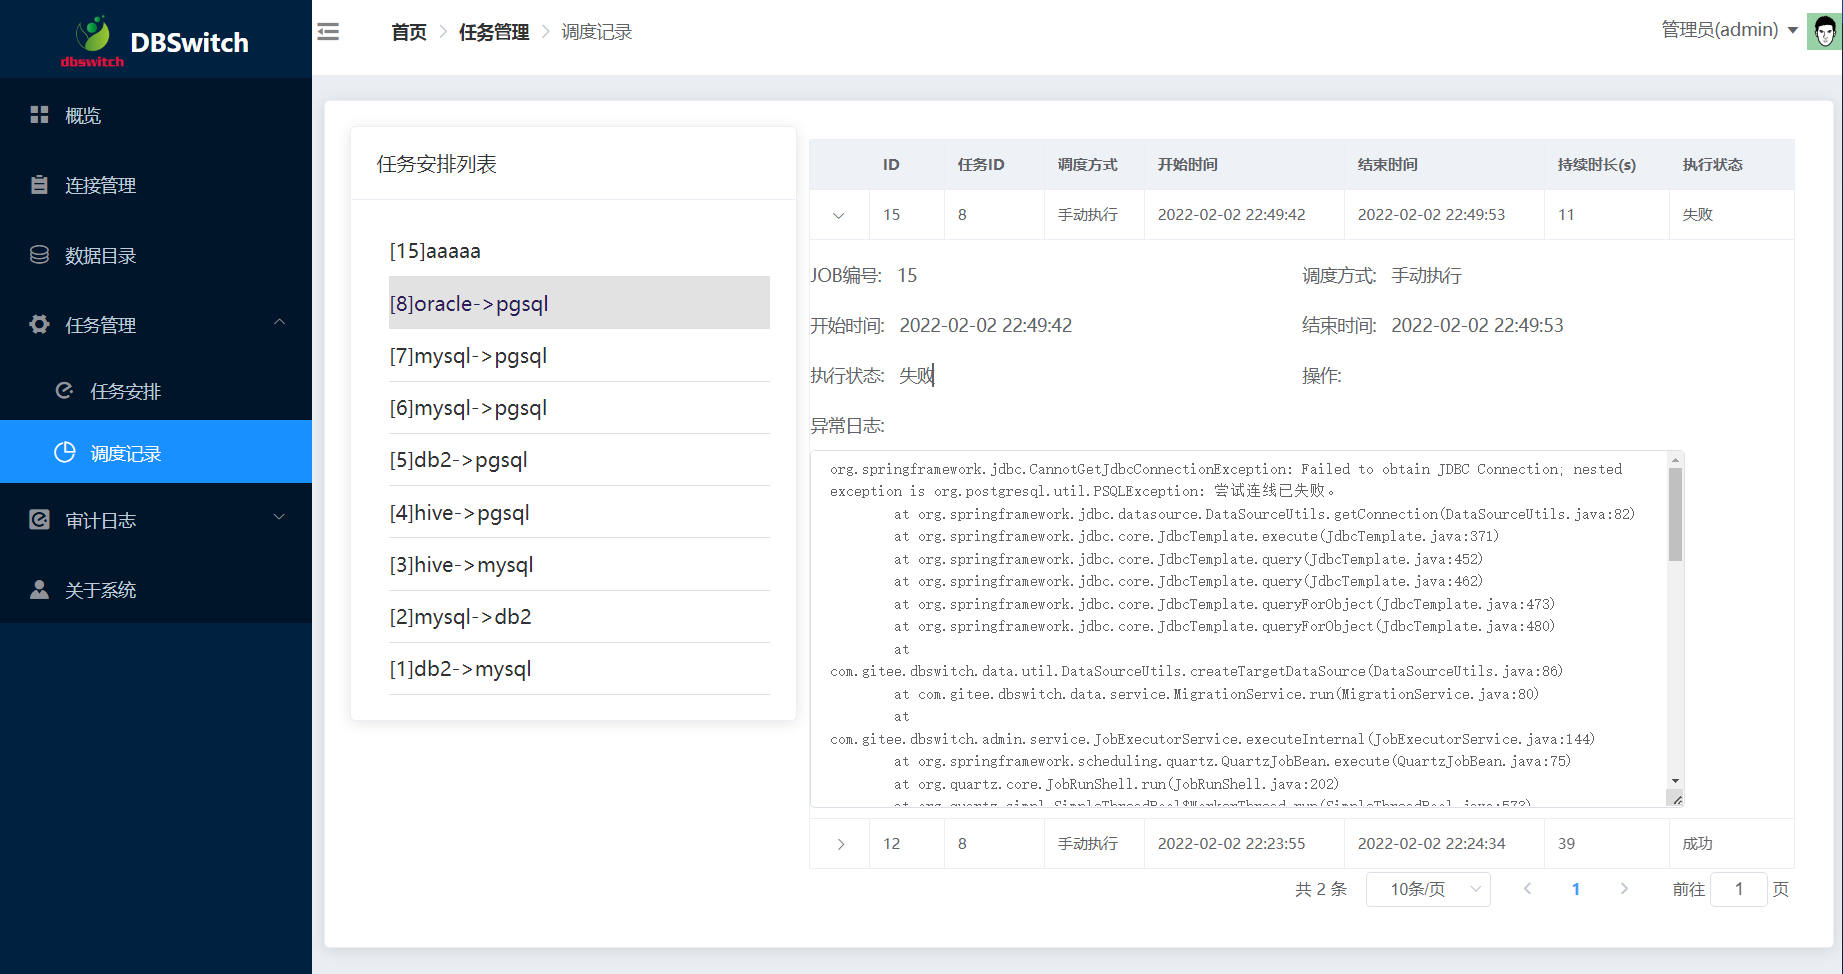Open the 管理员(admin) user dropdown
Image resolution: width=1843 pixels, height=974 pixels.
tap(1728, 30)
